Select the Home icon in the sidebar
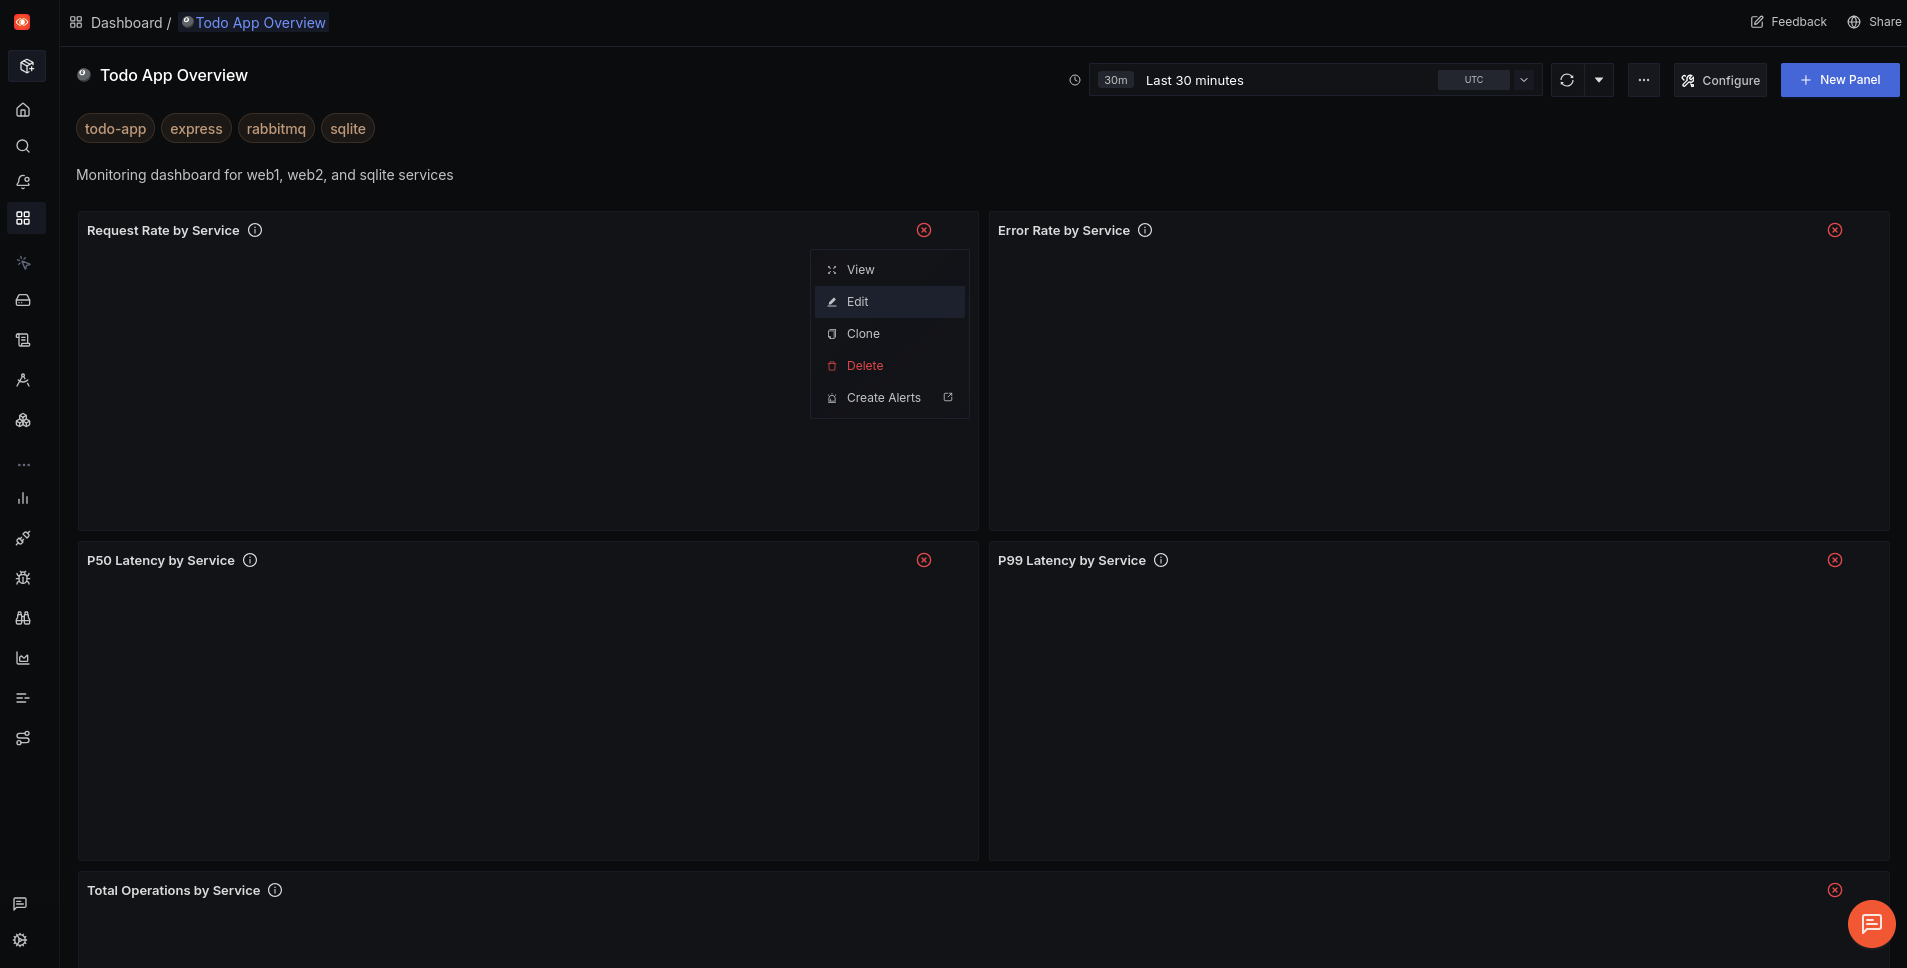This screenshot has height=968, width=1907. pyautogui.click(x=22, y=110)
